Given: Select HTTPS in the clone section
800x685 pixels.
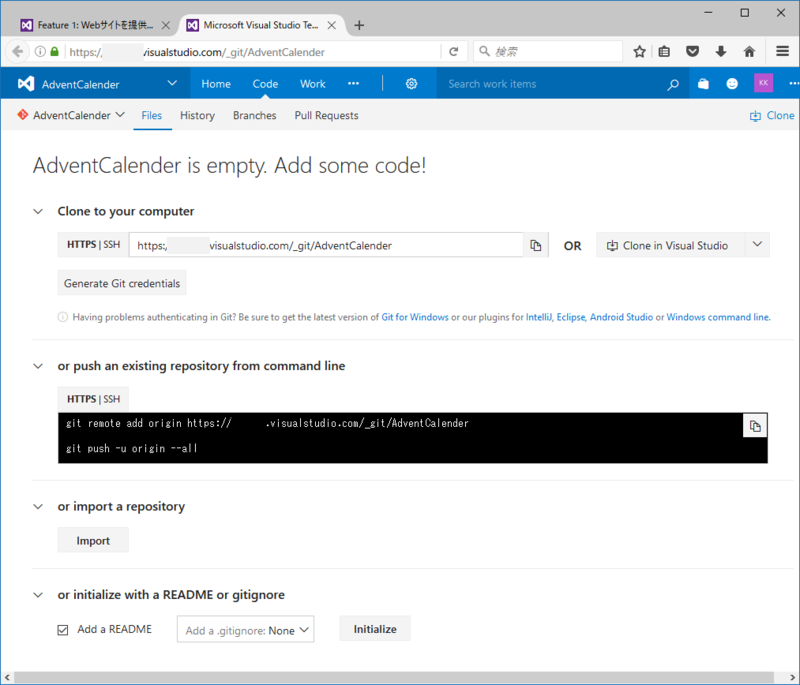Looking at the screenshot, I should [81, 245].
